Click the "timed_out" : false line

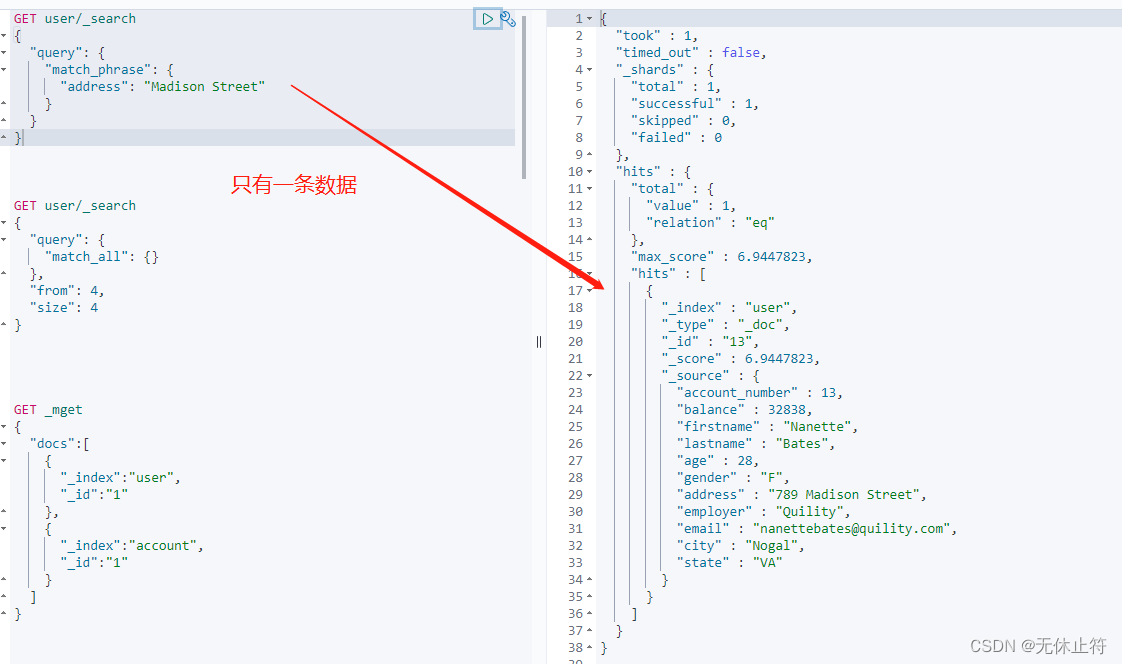691,53
